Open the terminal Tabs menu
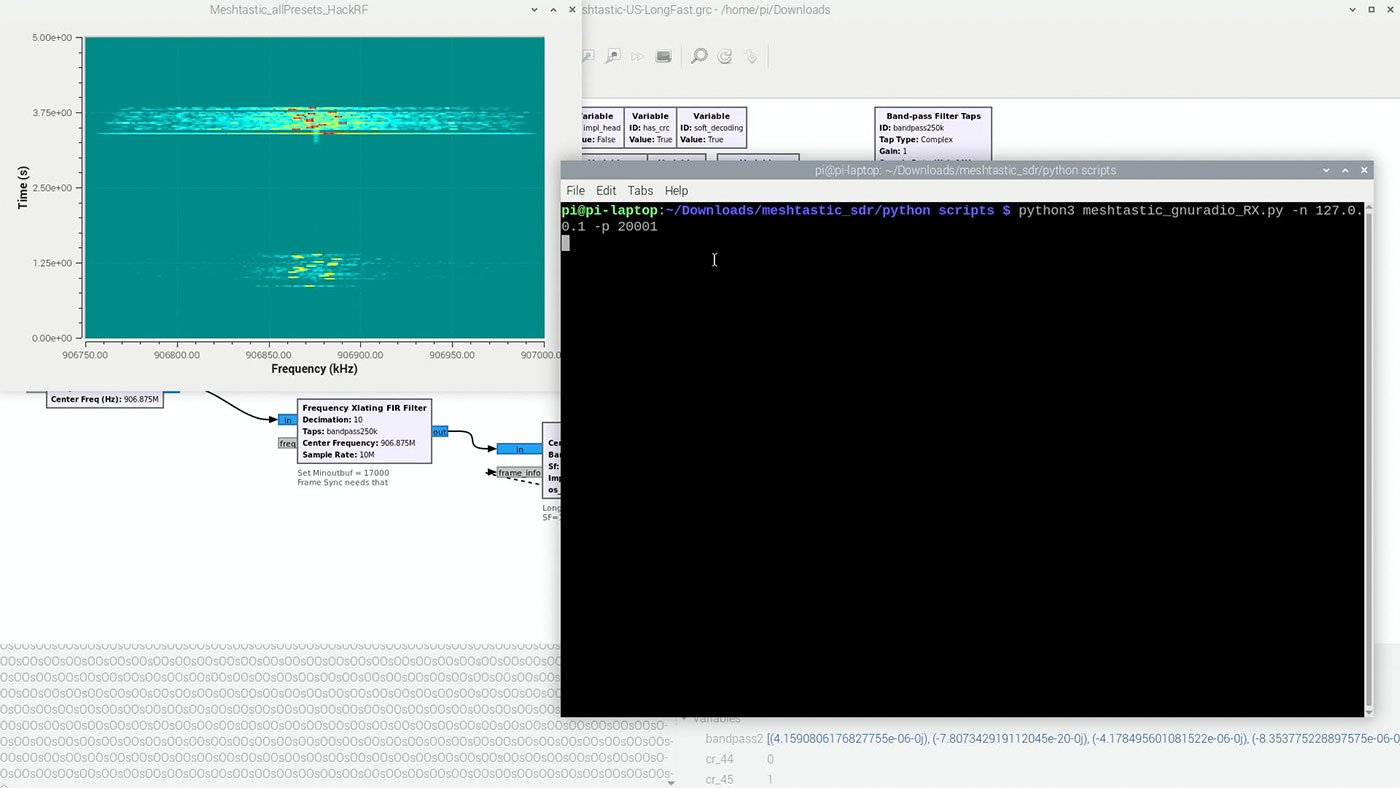 pyautogui.click(x=640, y=191)
